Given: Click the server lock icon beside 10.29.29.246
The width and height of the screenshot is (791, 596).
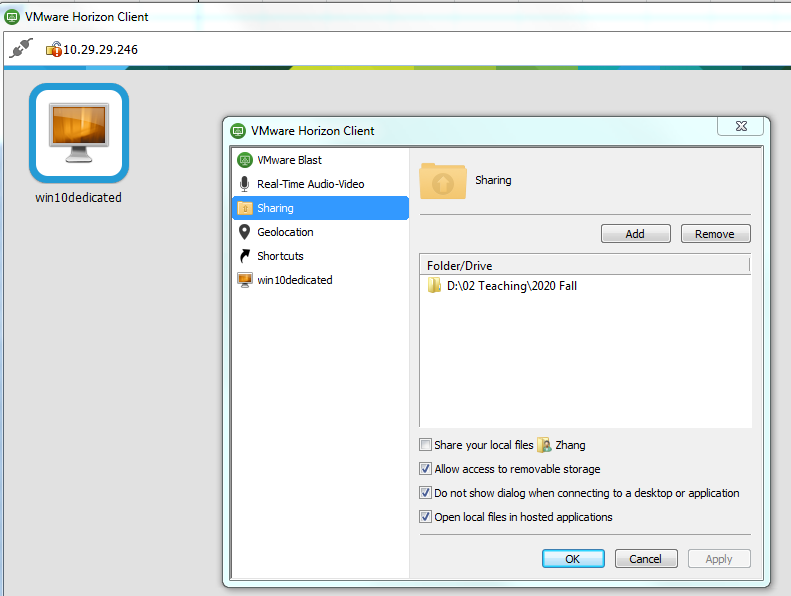Looking at the screenshot, I should tap(53, 49).
